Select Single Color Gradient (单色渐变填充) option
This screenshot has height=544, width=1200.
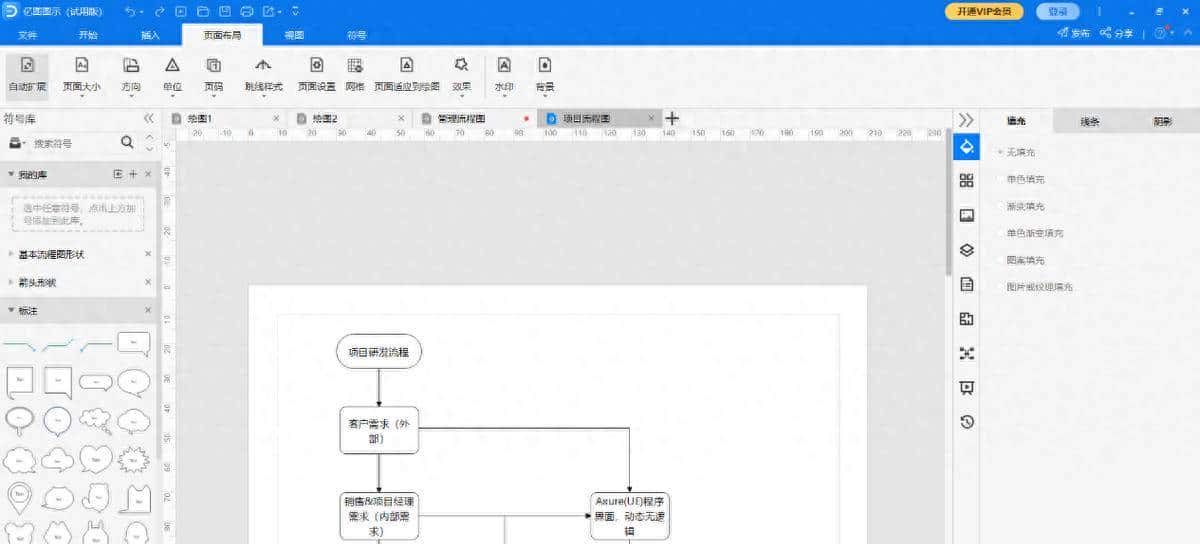tap(1032, 233)
